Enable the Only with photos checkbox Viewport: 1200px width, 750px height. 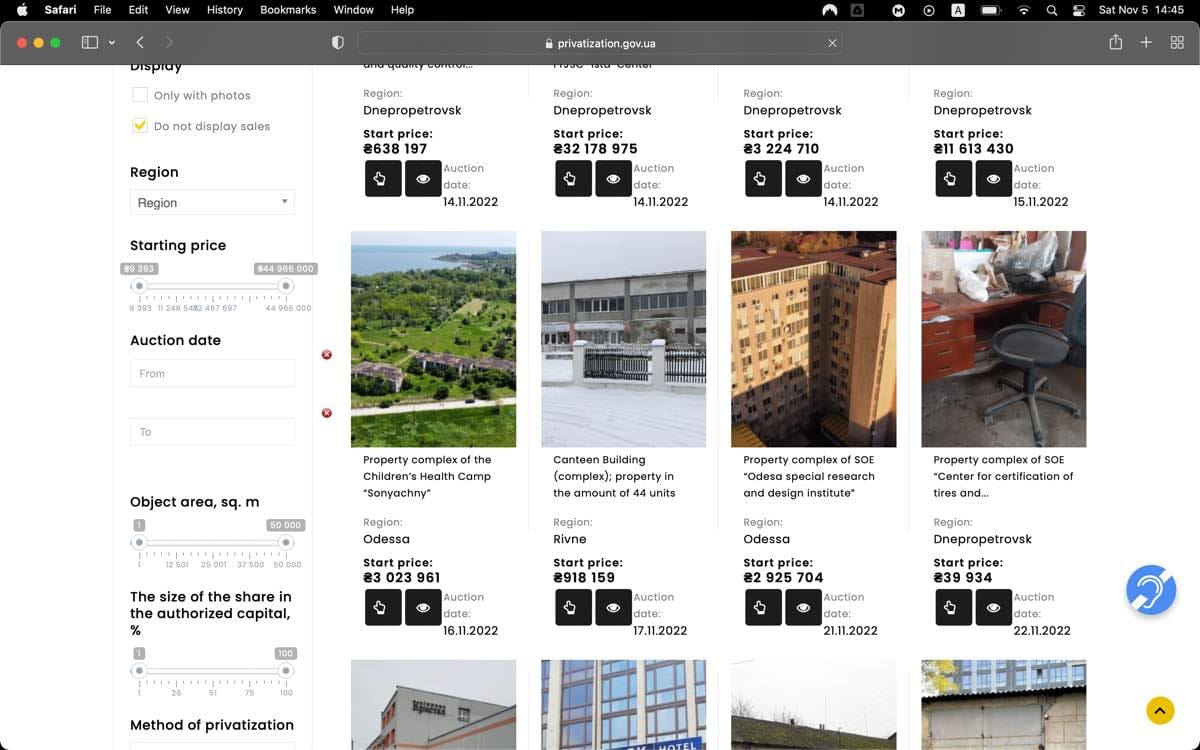click(x=140, y=95)
